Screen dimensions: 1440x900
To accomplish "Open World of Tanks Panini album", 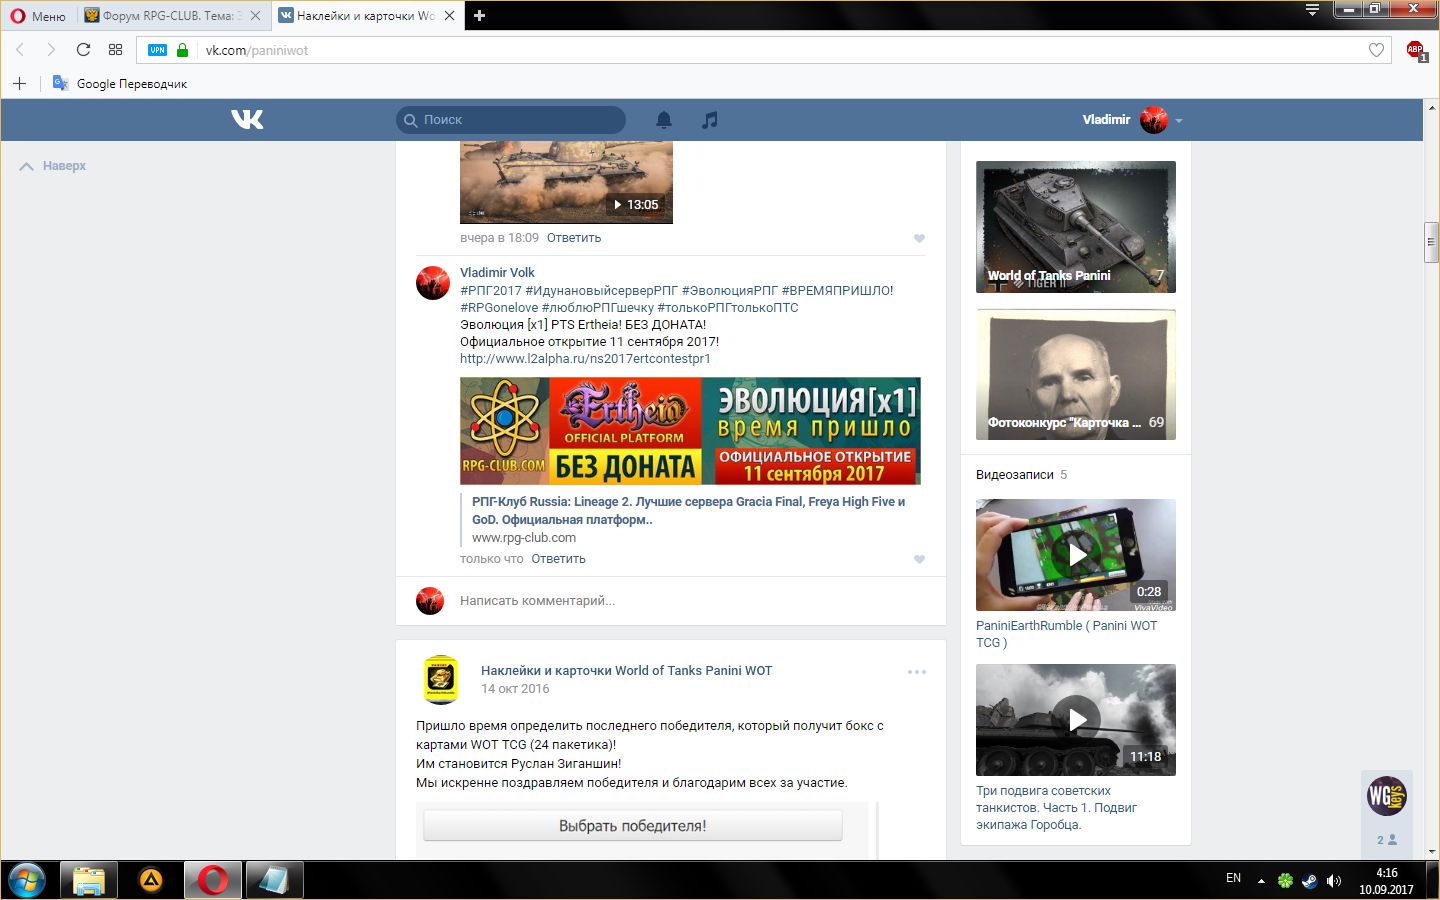I will coord(1076,227).
